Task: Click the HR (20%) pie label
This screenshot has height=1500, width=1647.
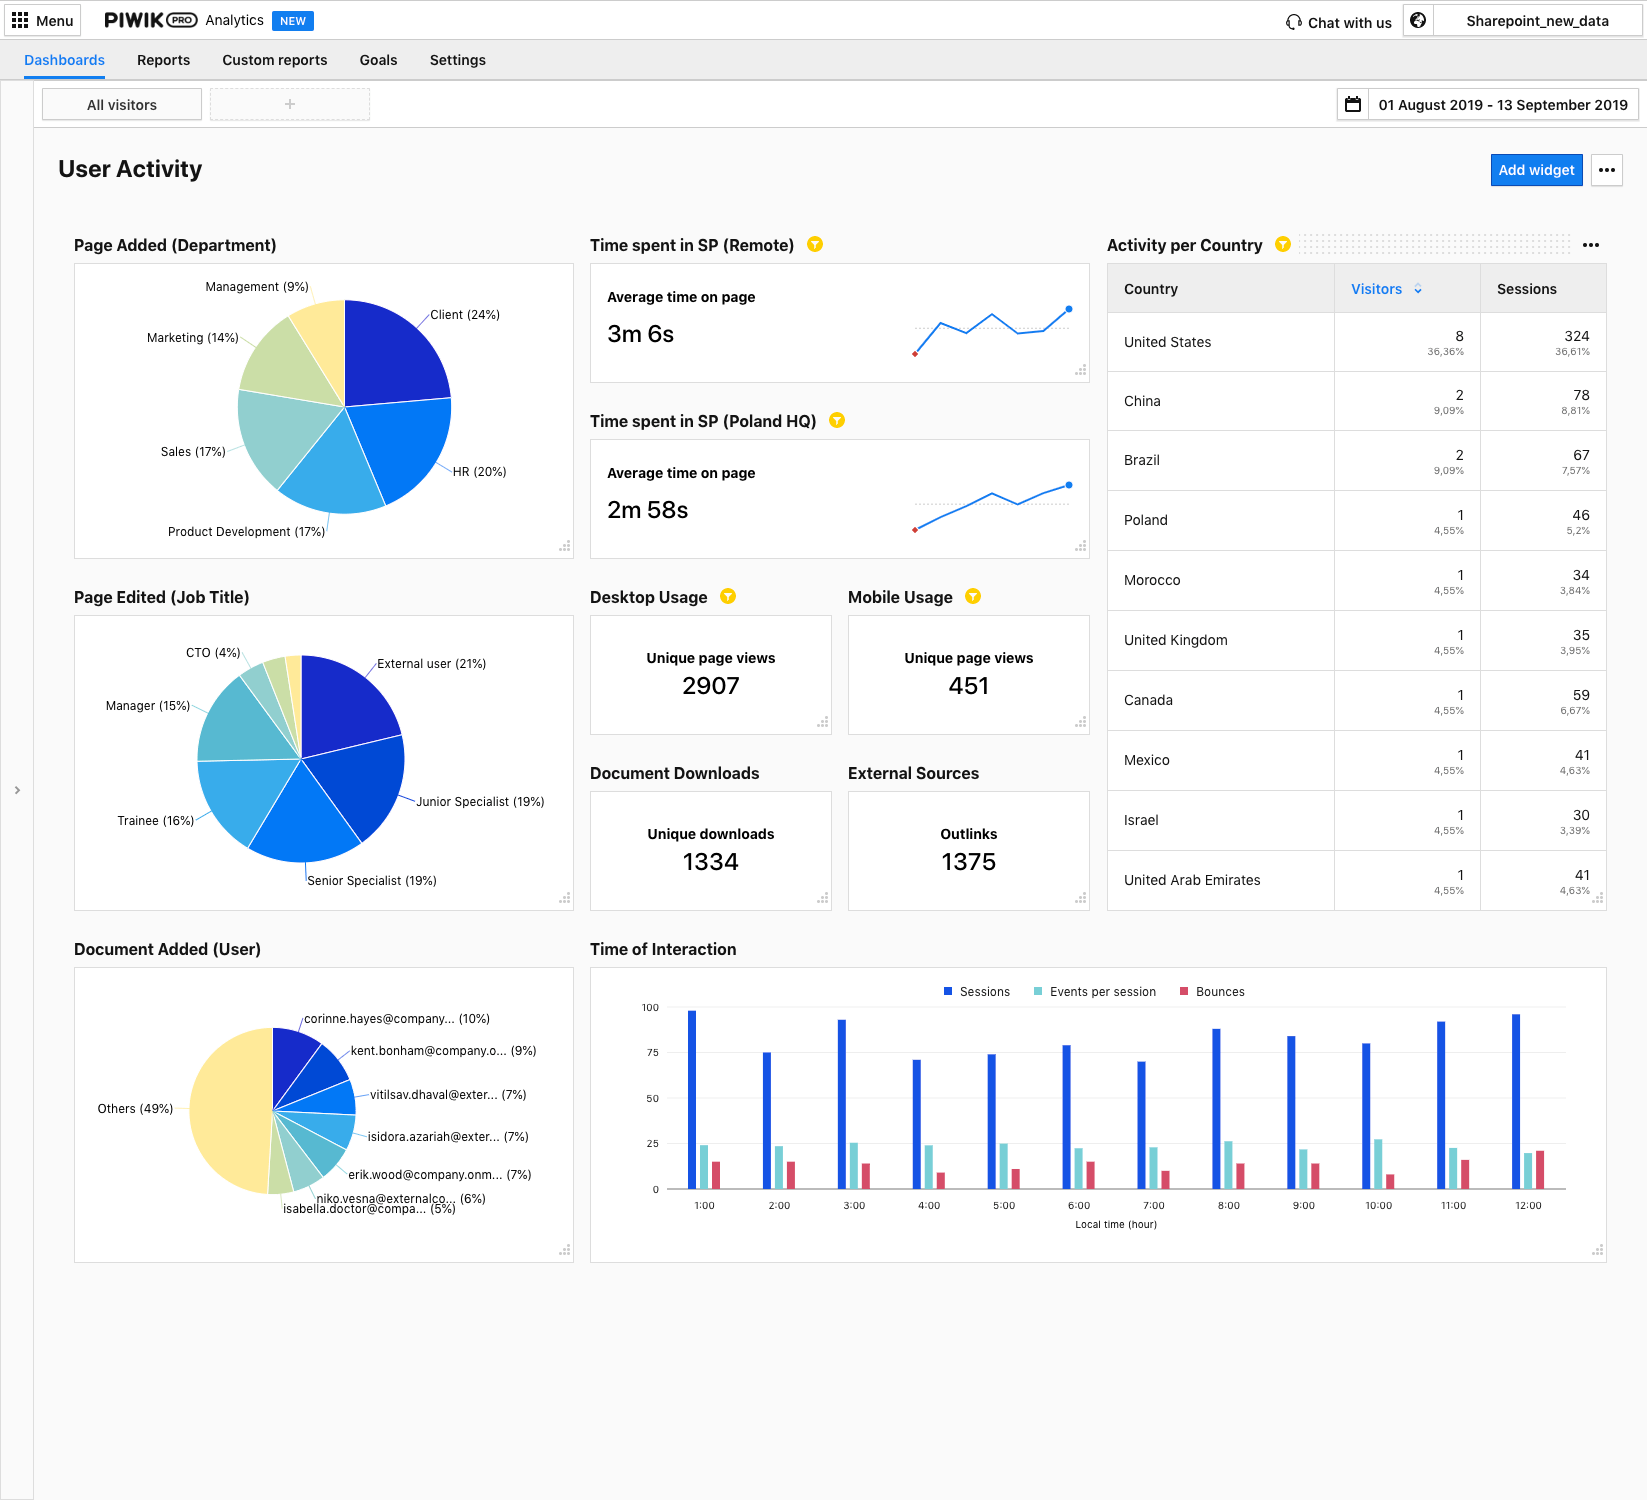Action: (479, 472)
